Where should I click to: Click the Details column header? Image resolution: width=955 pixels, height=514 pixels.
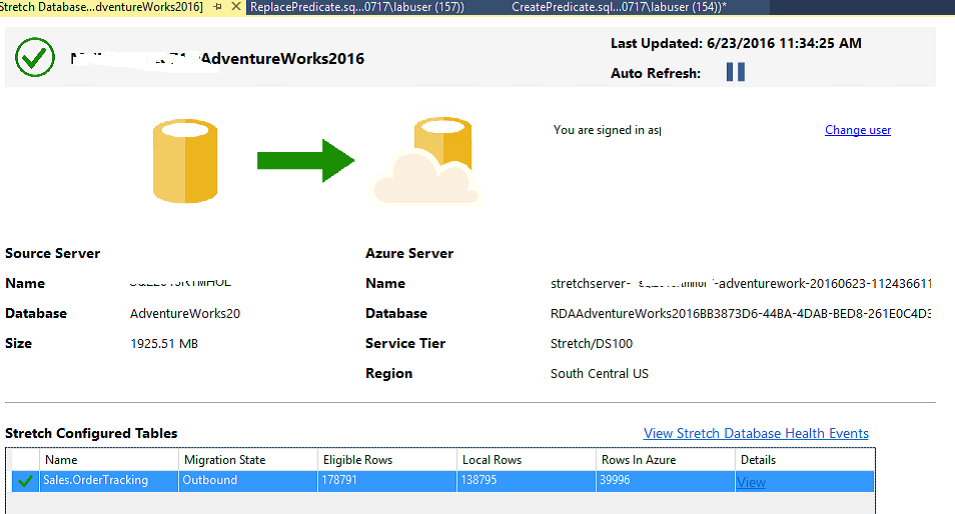[x=805, y=460]
